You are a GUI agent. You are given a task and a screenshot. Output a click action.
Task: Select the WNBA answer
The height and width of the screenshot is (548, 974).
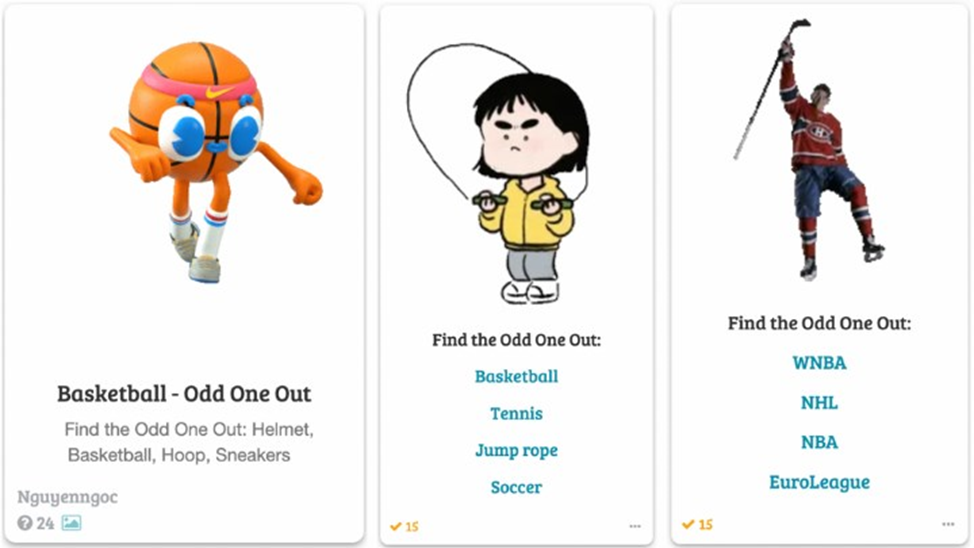pyautogui.click(x=819, y=363)
